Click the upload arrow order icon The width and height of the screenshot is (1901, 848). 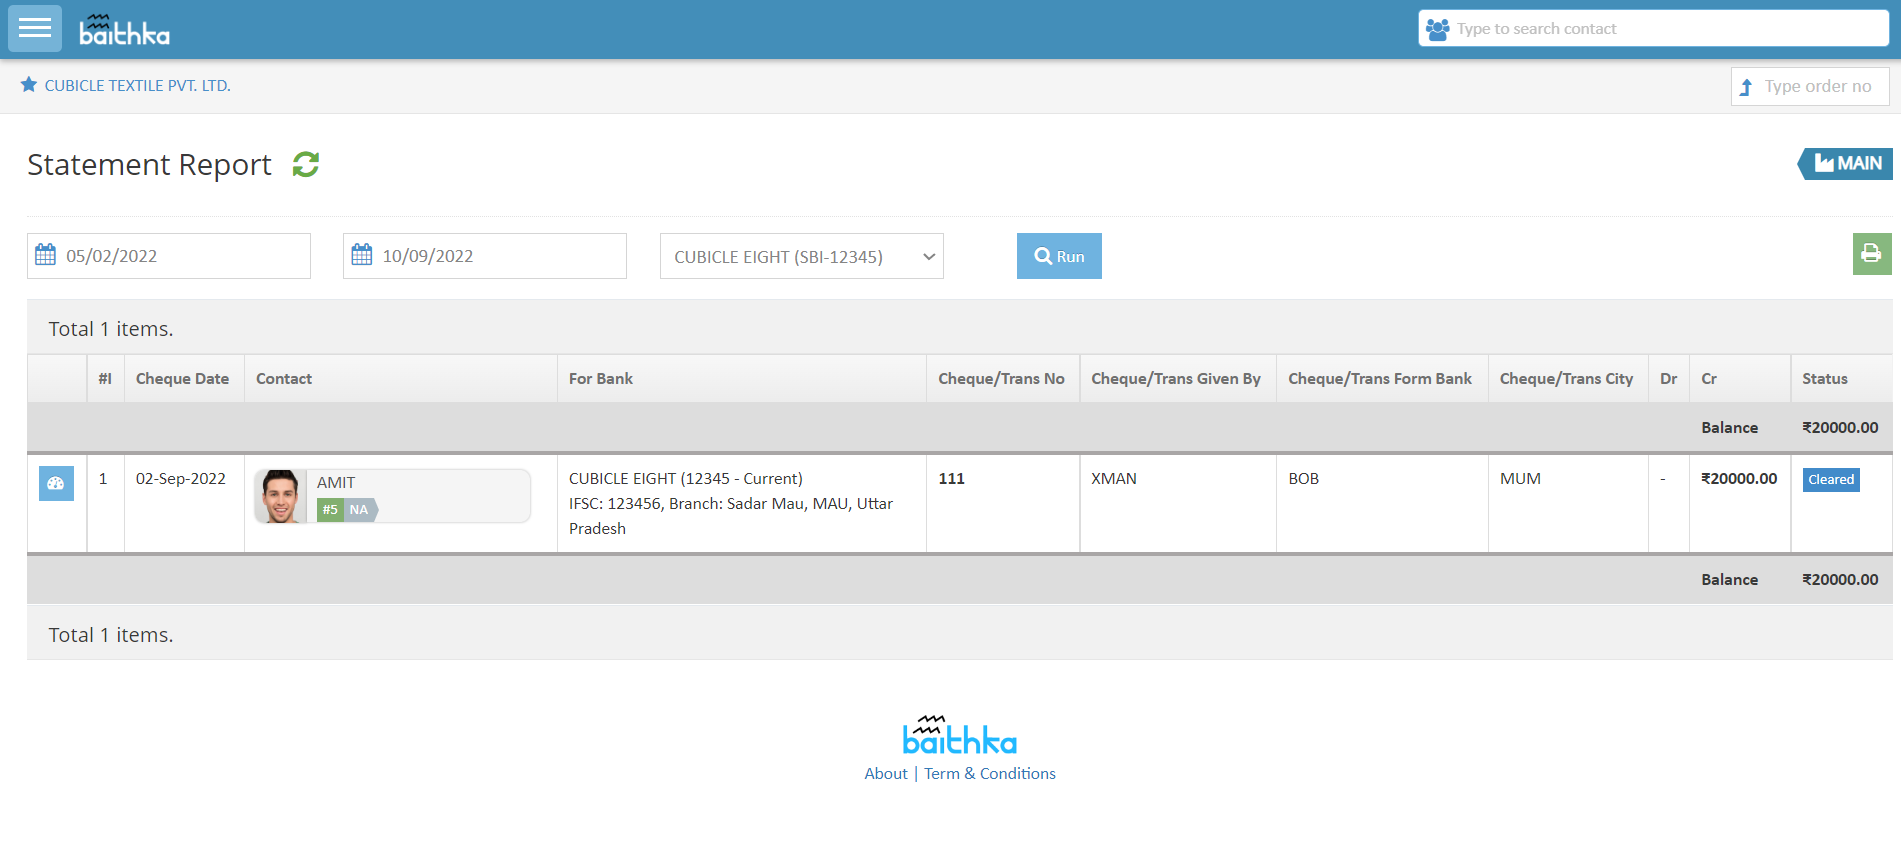click(x=1746, y=87)
